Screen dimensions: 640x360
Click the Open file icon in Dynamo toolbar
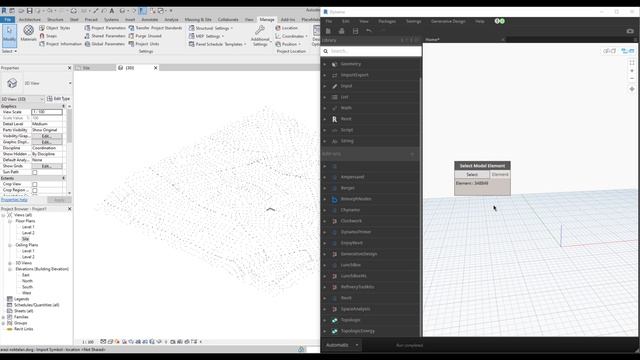(342, 31)
